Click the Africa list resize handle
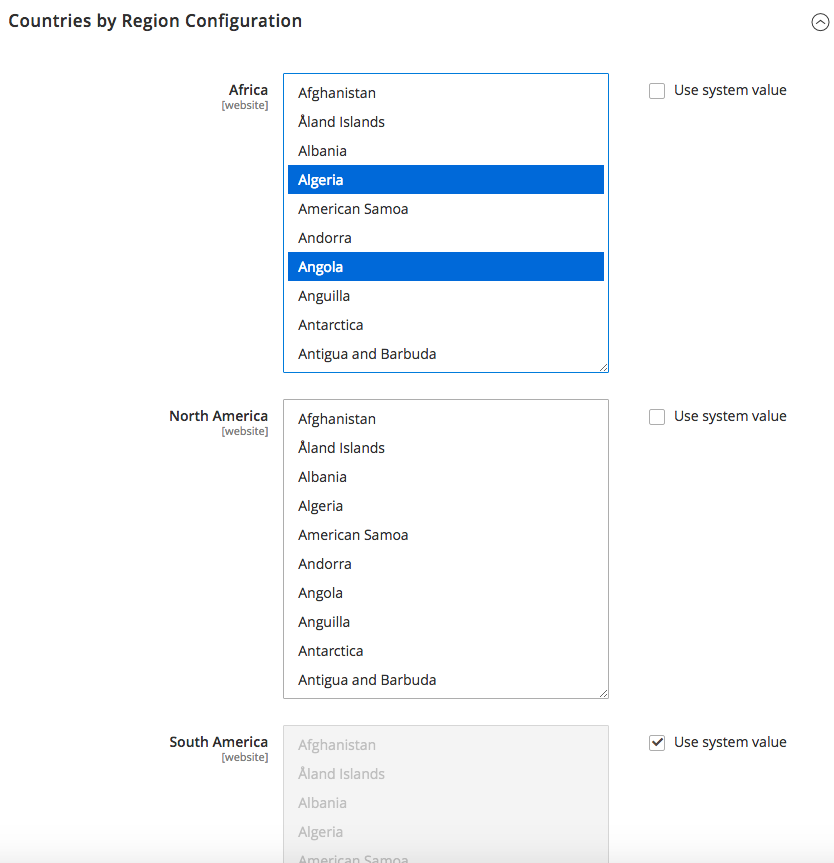 [603, 368]
